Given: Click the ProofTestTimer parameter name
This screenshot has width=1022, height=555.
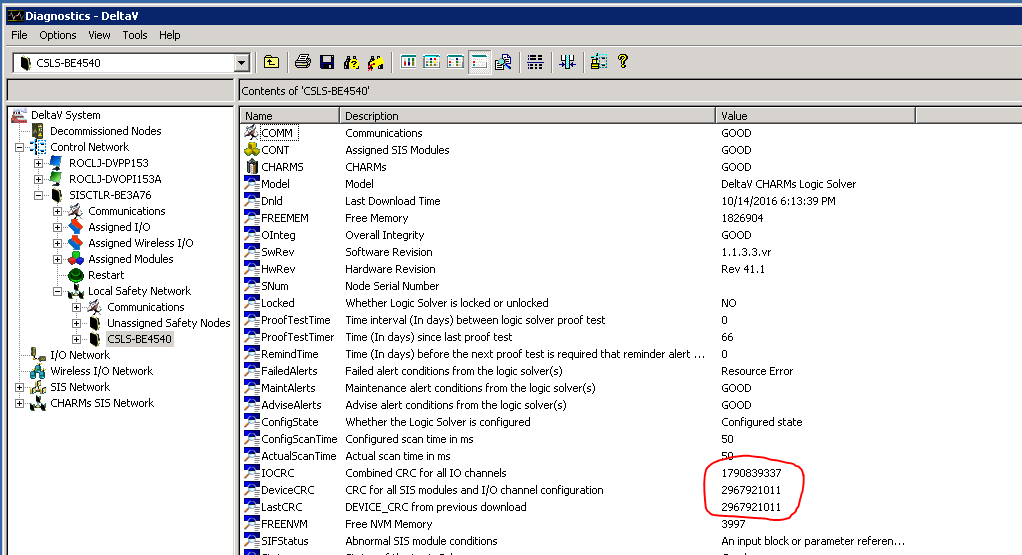Looking at the screenshot, I should [297, 337].
